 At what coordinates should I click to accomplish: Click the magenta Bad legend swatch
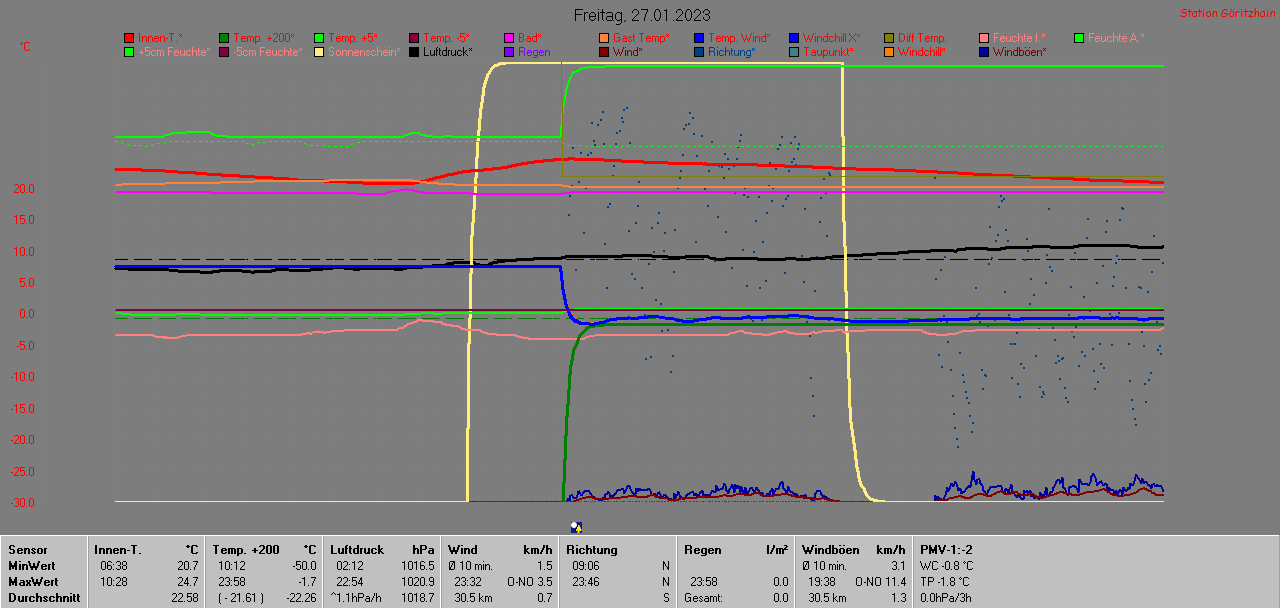[509, 38]
